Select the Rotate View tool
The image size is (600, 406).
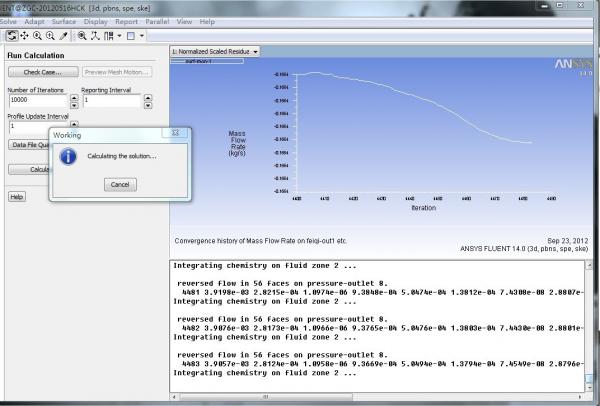12,36
